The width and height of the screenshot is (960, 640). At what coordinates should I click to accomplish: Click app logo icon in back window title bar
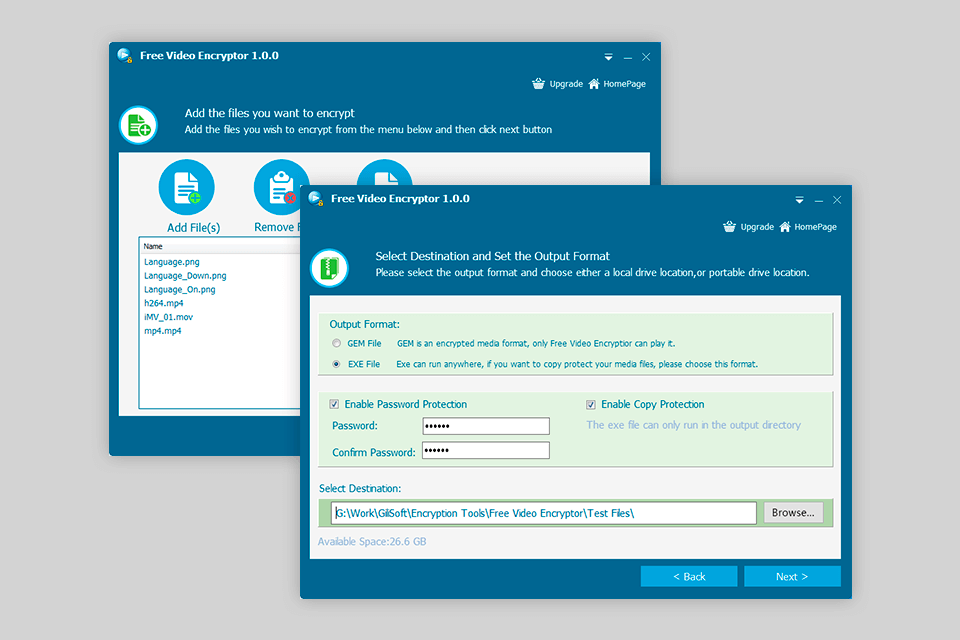(125, 55)
